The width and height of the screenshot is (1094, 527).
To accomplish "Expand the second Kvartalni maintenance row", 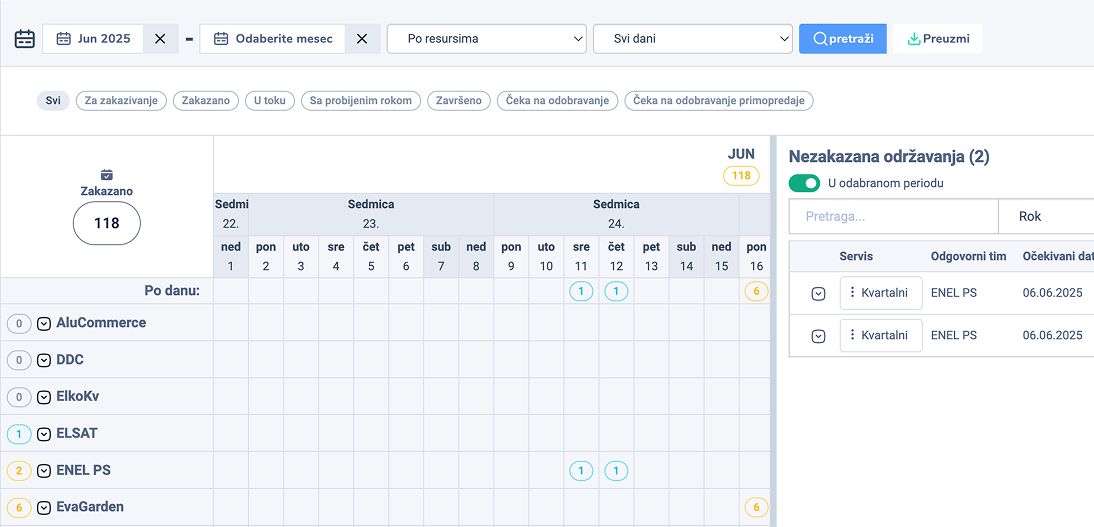I will click(x=818, y=336).
